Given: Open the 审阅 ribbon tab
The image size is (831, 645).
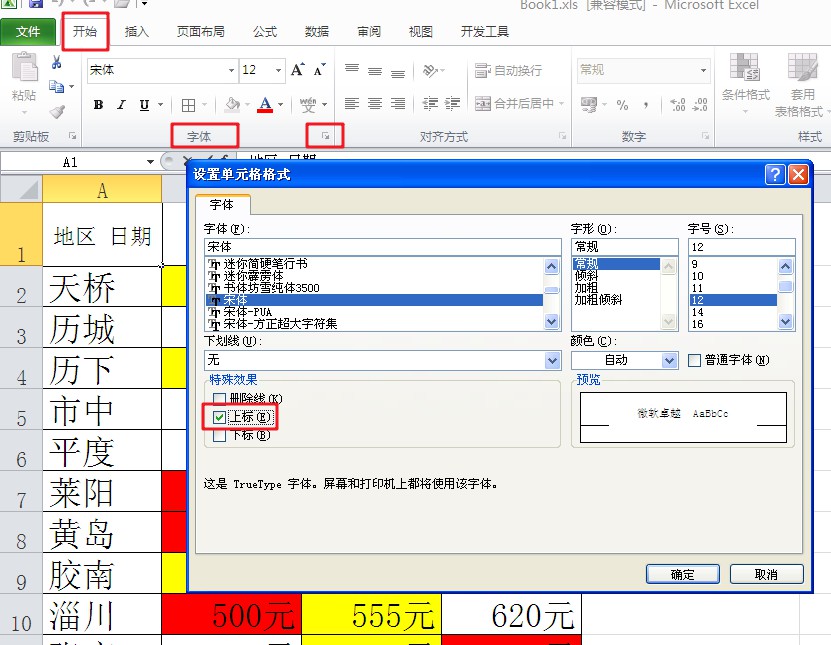Looking at the screenshot, I should pyautogui.click(x=368, y=31).
